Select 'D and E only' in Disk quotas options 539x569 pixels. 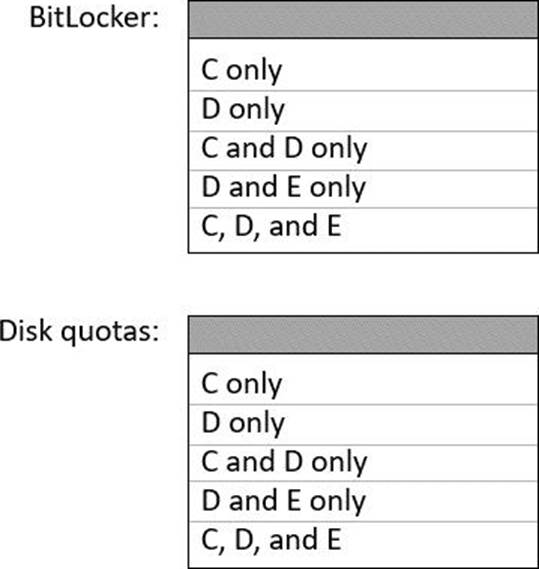(363, 501)
